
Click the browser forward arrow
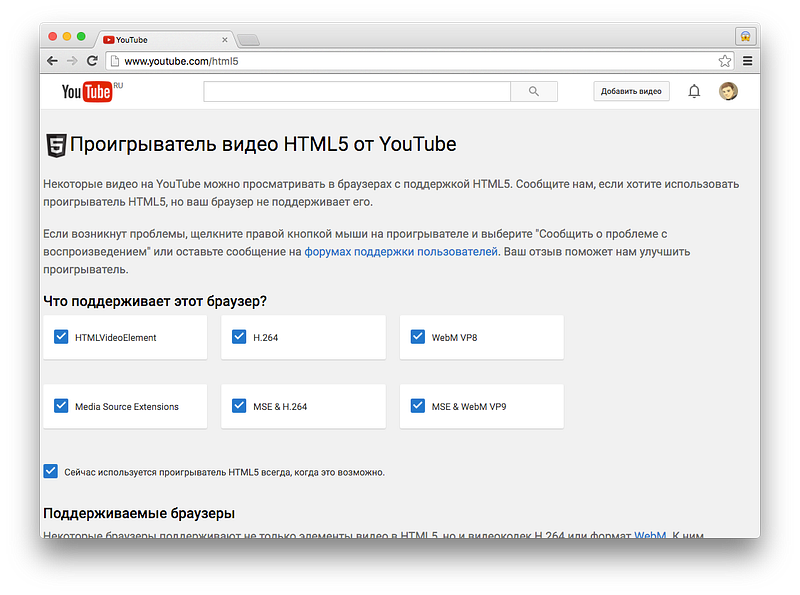click(x=72, y=61)
